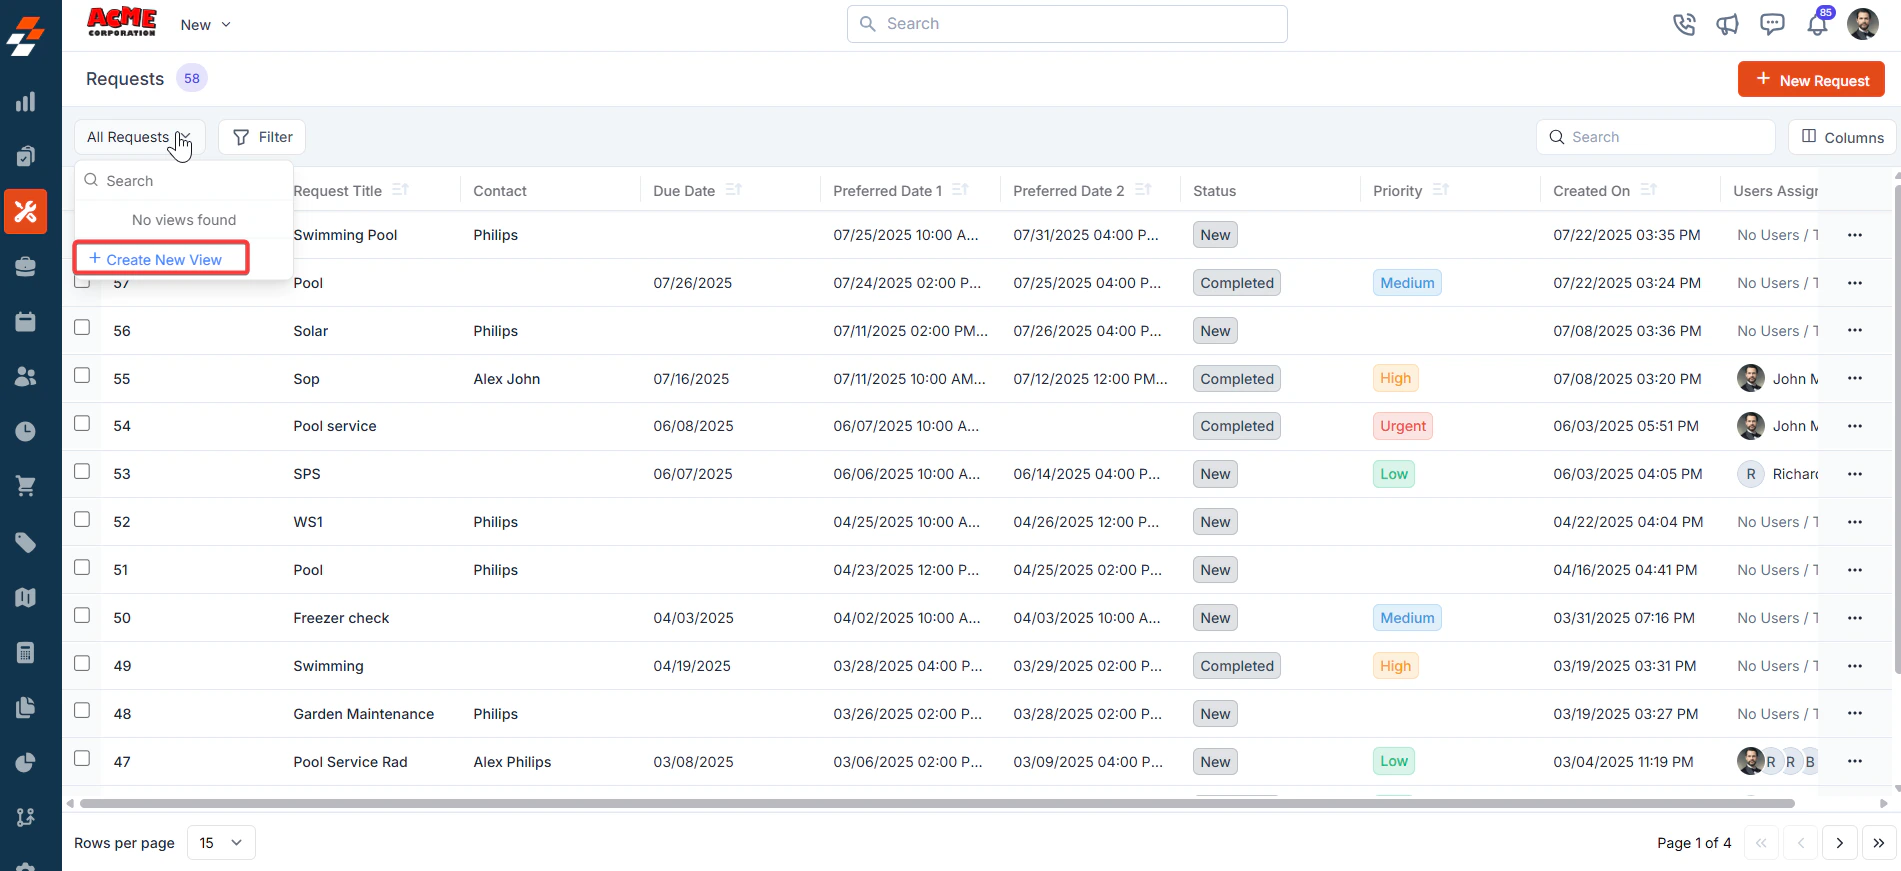Change rows per page from 15
The width and height of the screenshot is (1901, 871).
coord(221,843)
